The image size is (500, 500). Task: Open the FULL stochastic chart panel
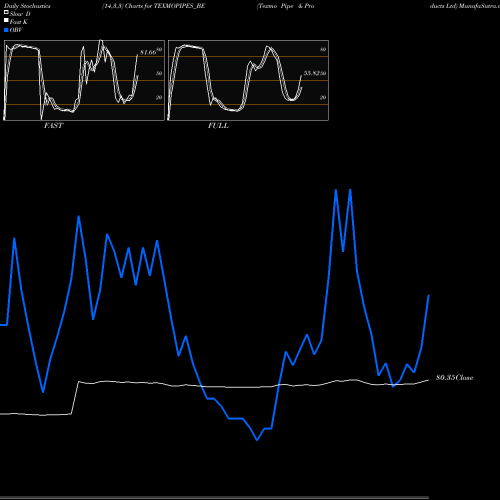pos(248,80)
